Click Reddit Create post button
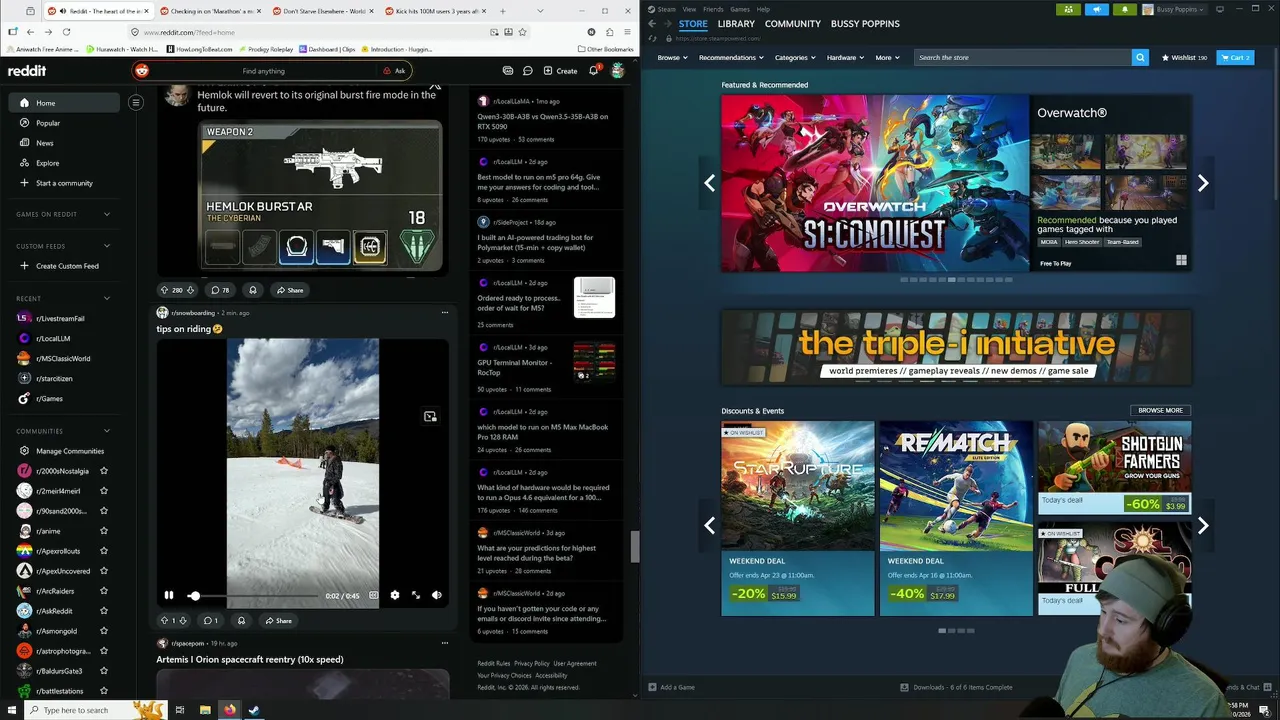Screen dimensions: 1280x720 tap(560, 71)
